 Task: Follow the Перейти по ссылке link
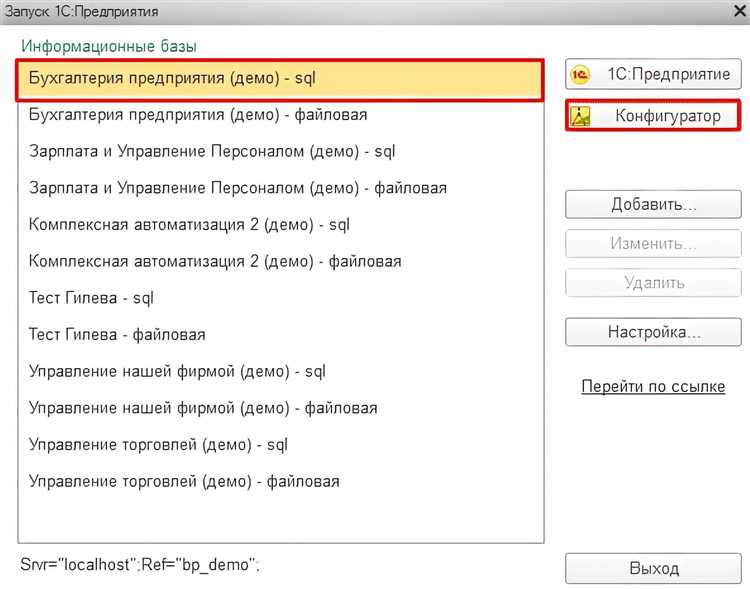click(x=653, y=387)
